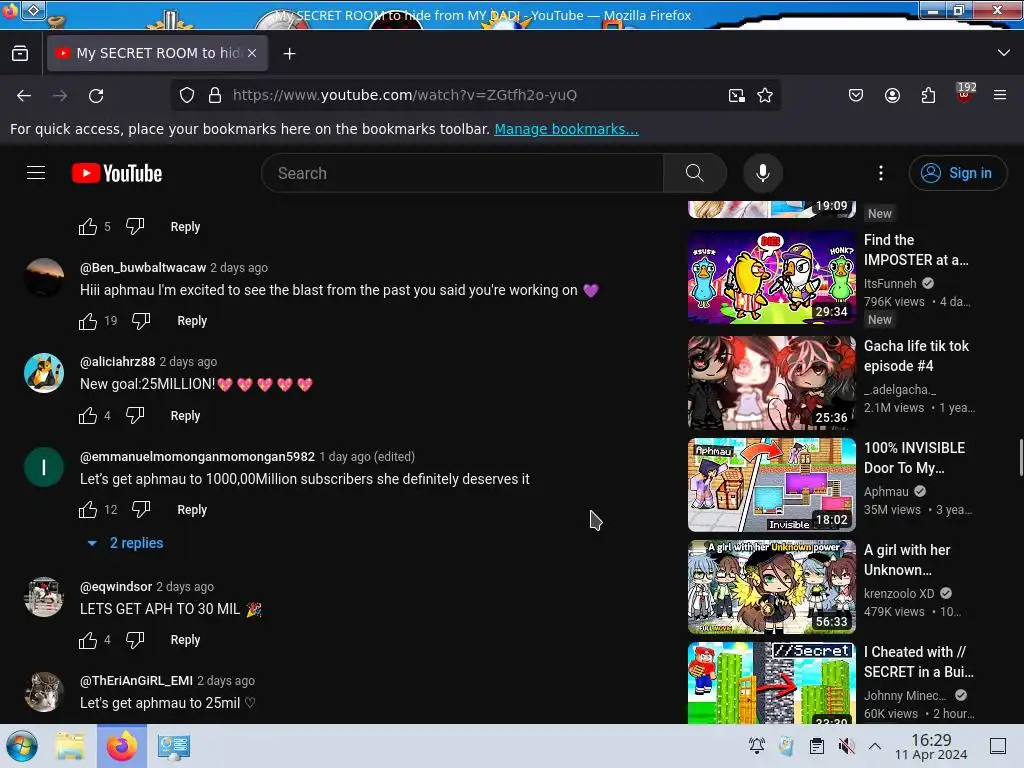Viewport: 1024px width, 768px height.
Task: Open YouTube settings three-dot menu
Action: [x=880, y=173]
